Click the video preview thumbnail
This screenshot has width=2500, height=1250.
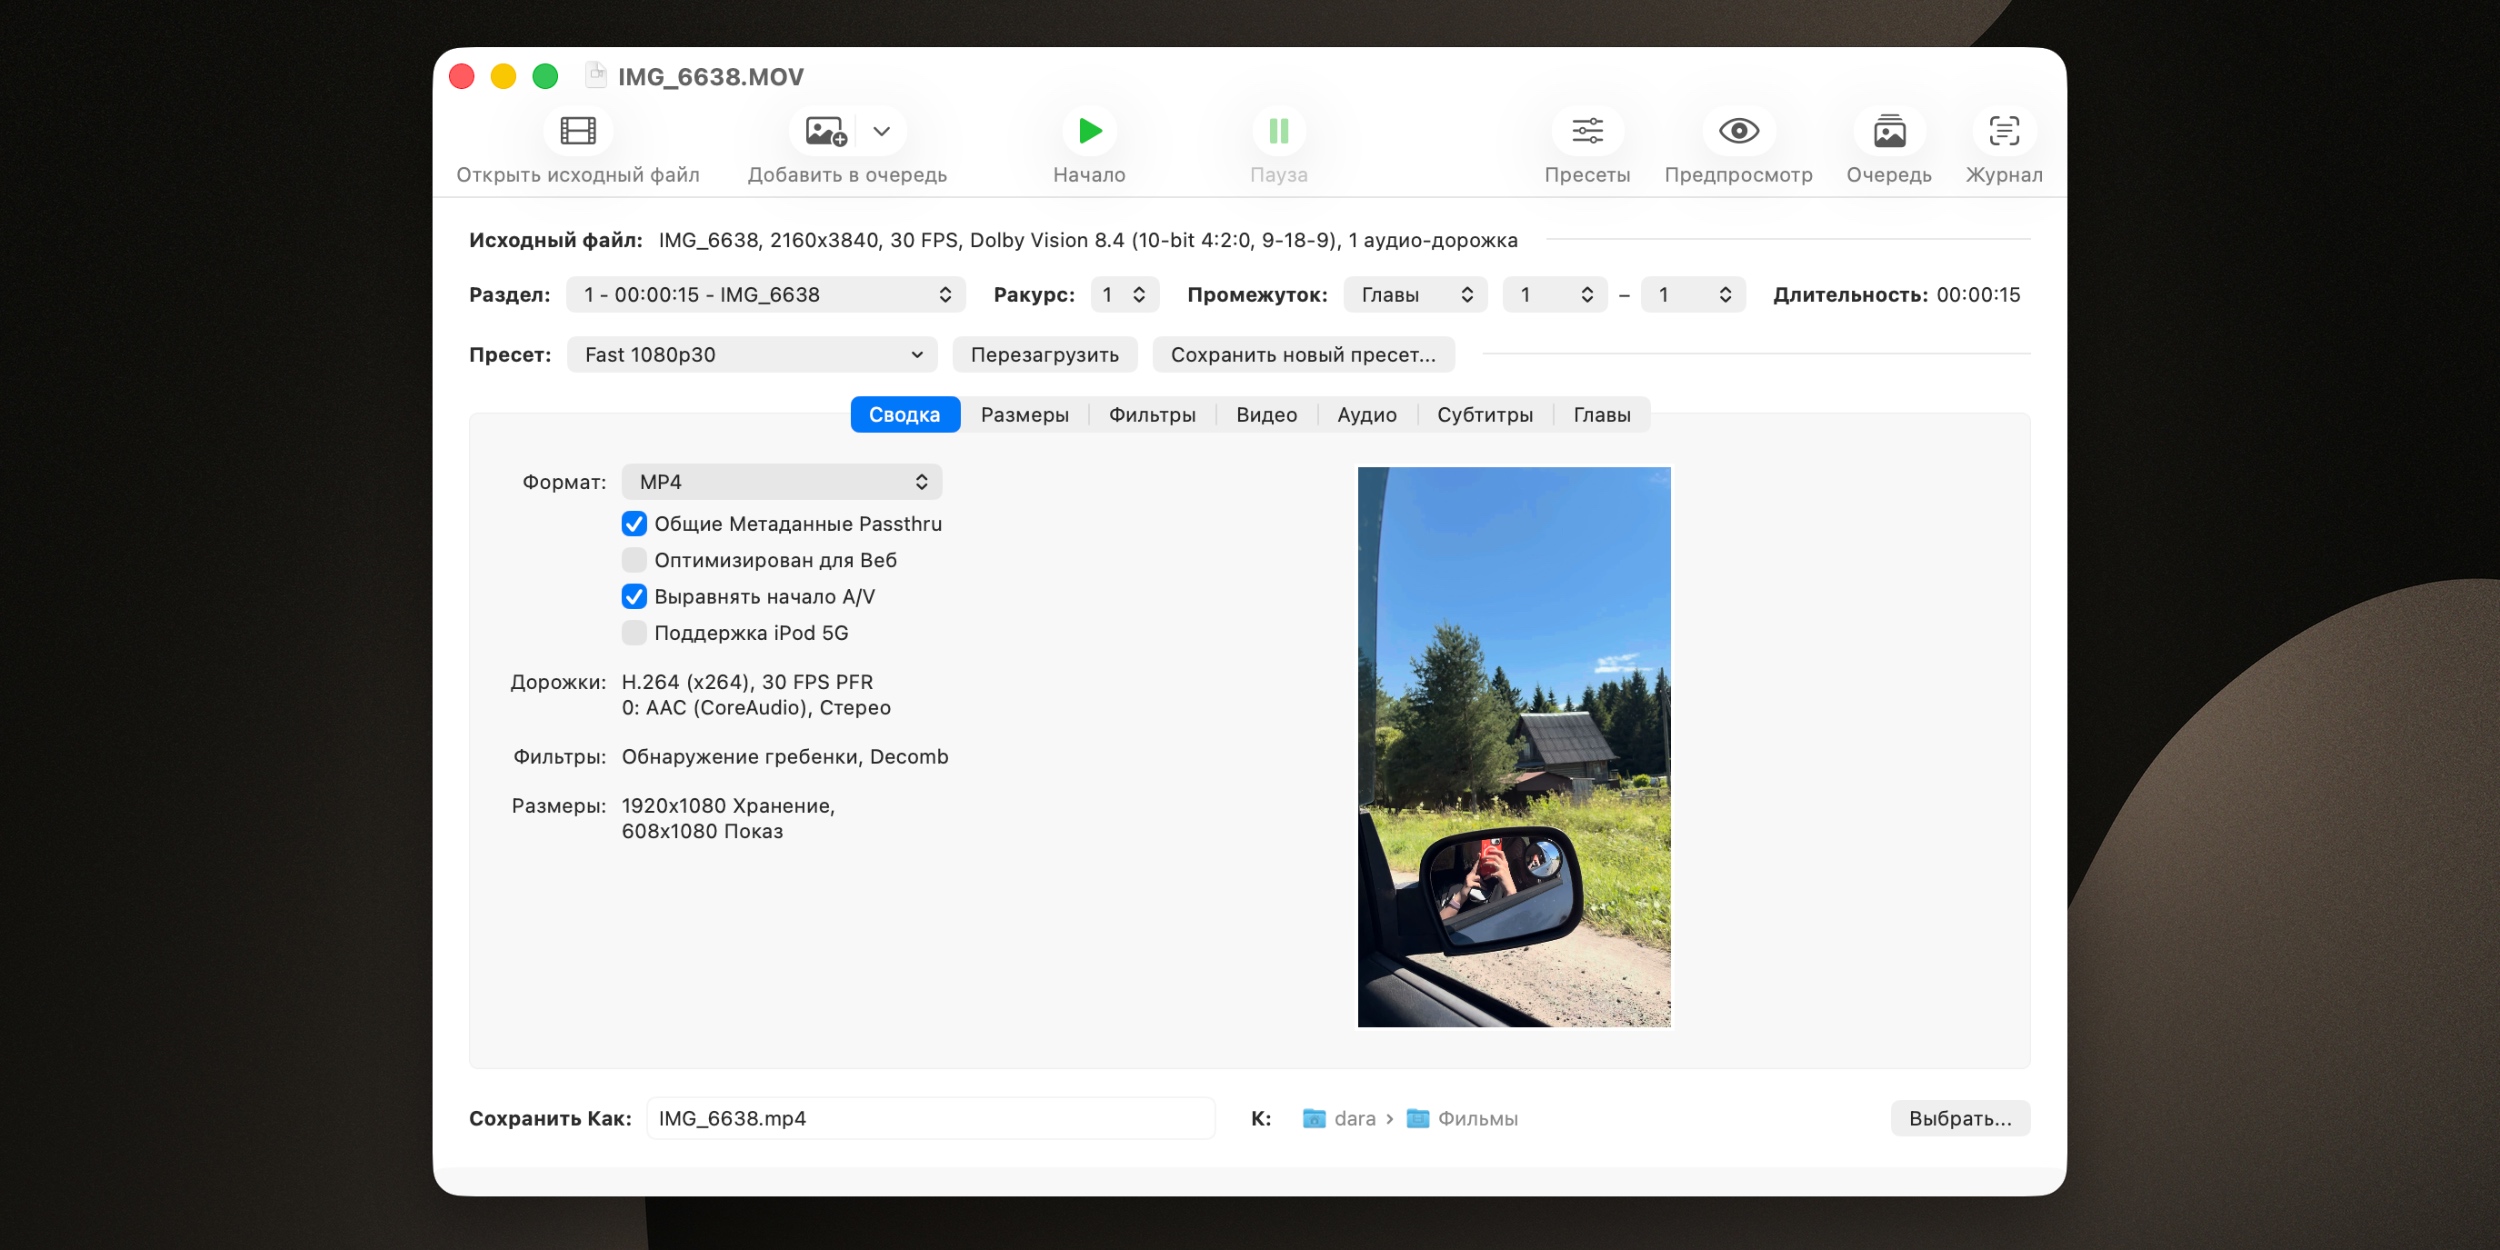click(x=1514, y=747)
